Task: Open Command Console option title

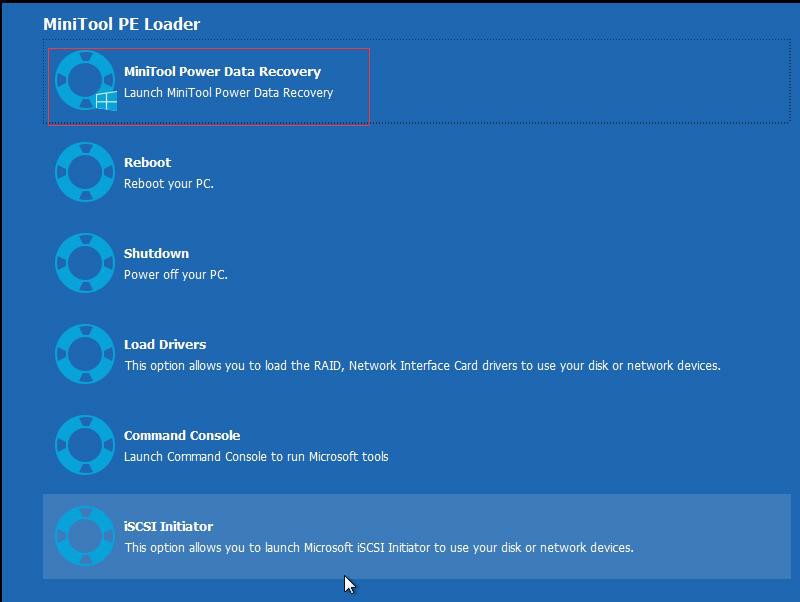Action: point(182,435)
